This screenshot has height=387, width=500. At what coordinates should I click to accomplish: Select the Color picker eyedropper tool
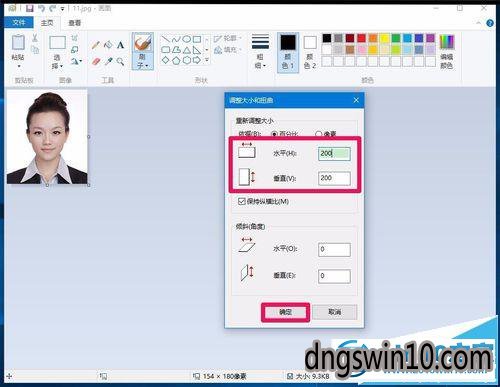108,61
